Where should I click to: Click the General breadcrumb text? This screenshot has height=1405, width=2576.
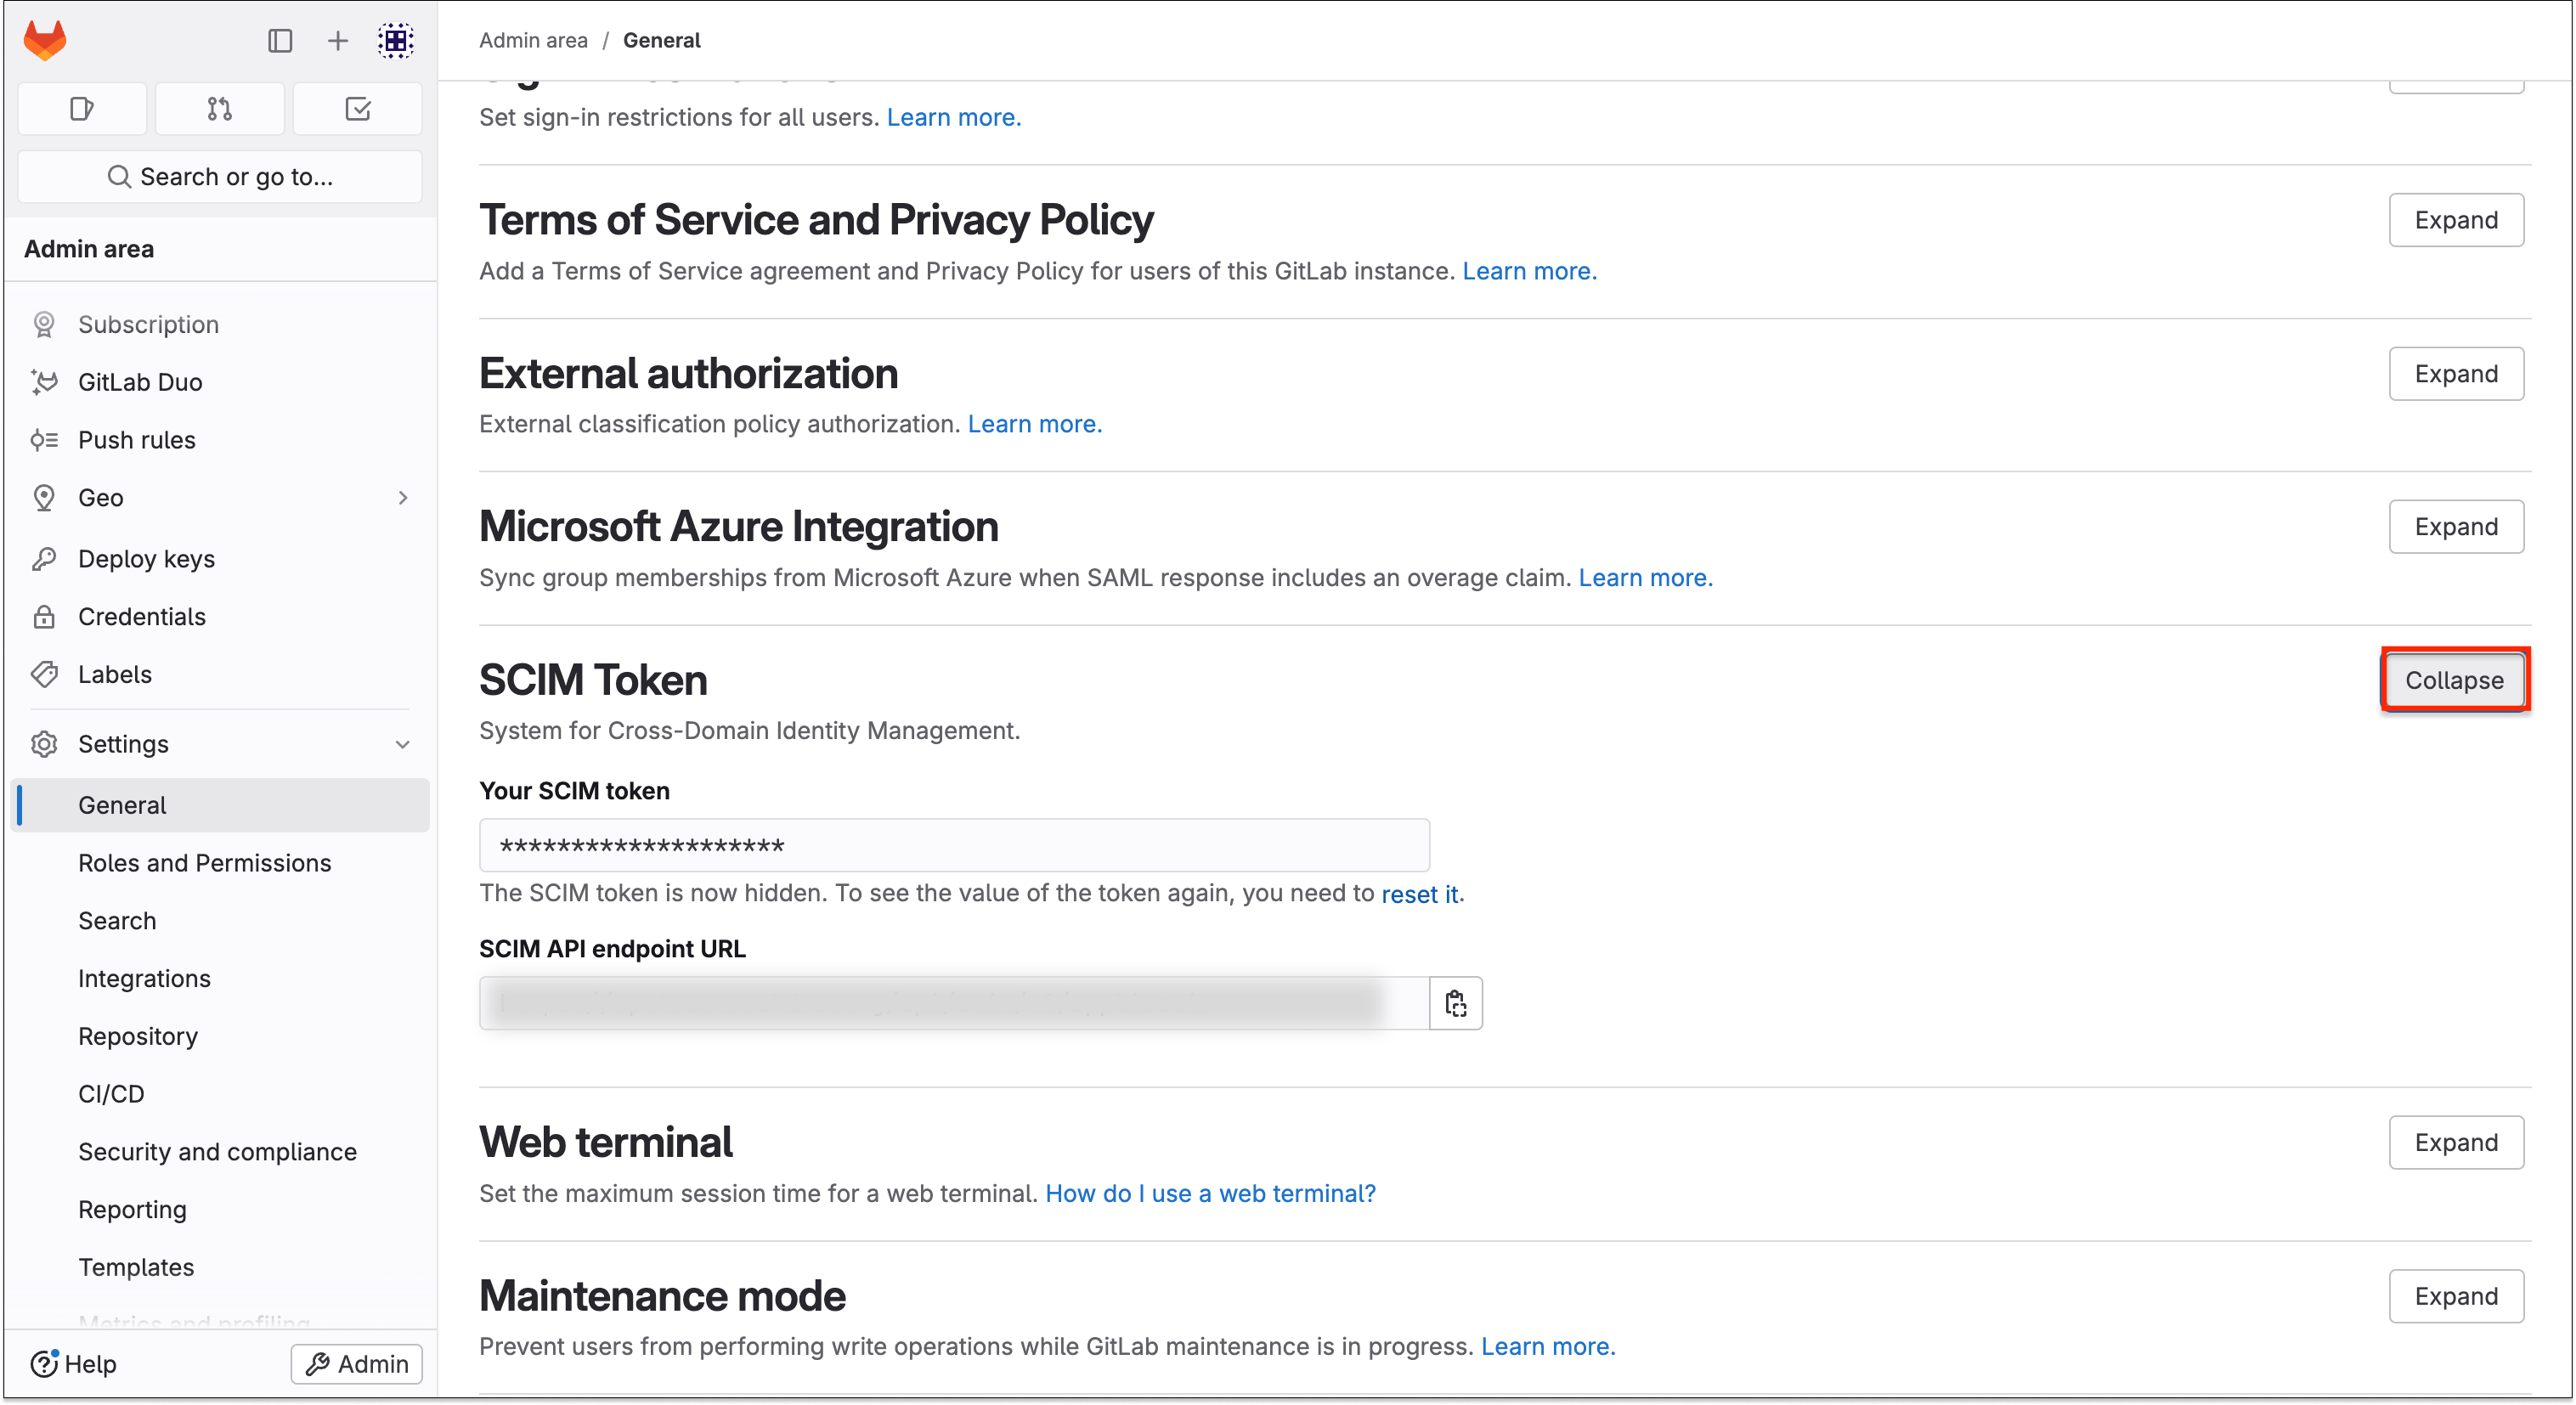(662, 40)
